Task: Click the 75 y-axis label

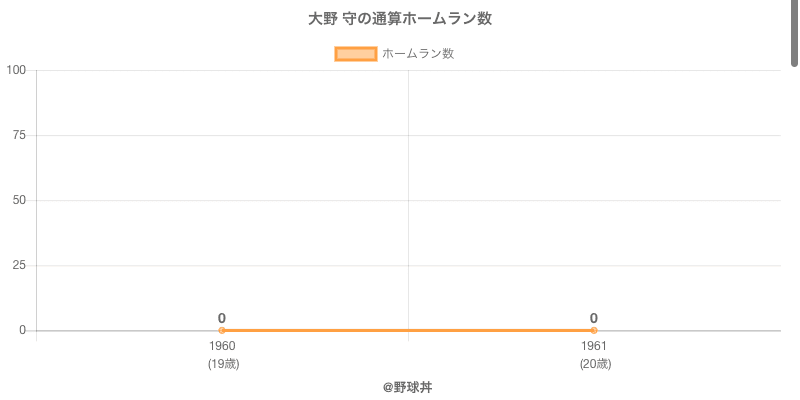Action: pos(19,135)
